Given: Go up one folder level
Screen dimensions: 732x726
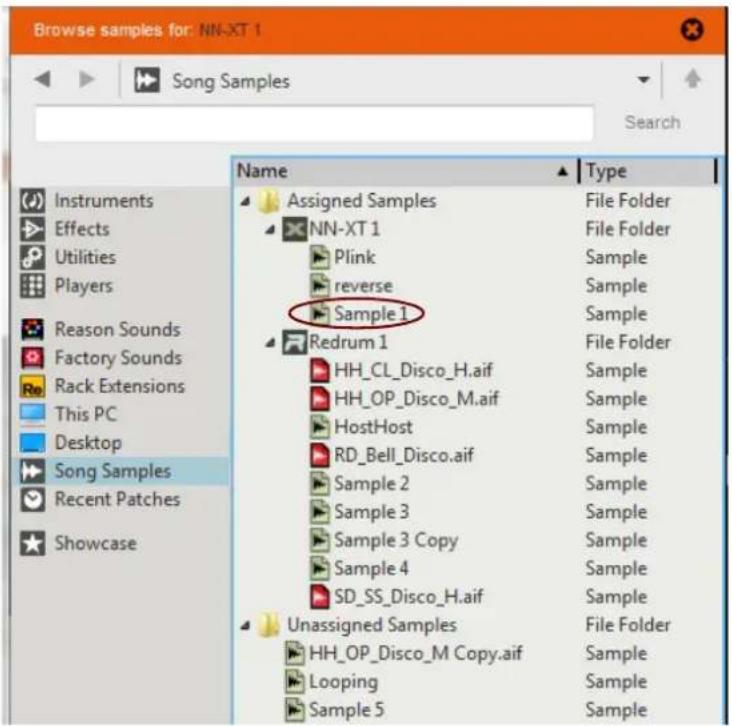Looking at the screenshot, I should [693, 79].
